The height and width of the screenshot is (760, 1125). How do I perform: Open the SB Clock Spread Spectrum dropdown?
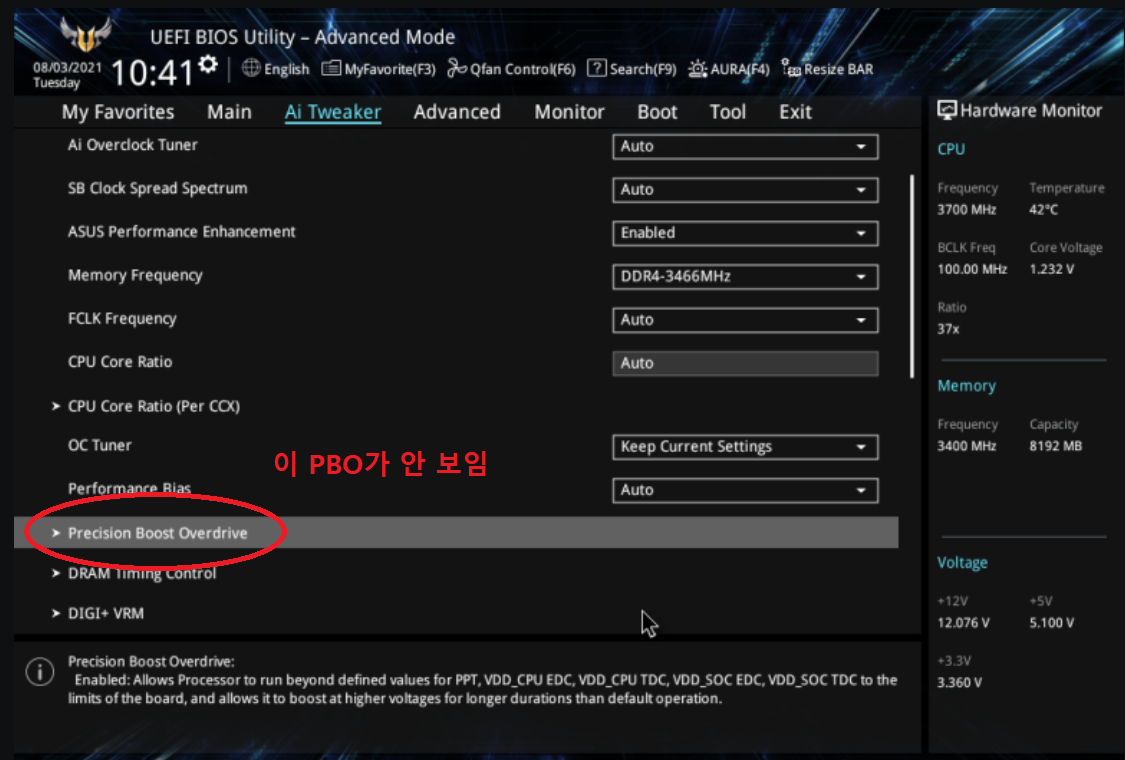pyautogui.click(x=745, y=189)
